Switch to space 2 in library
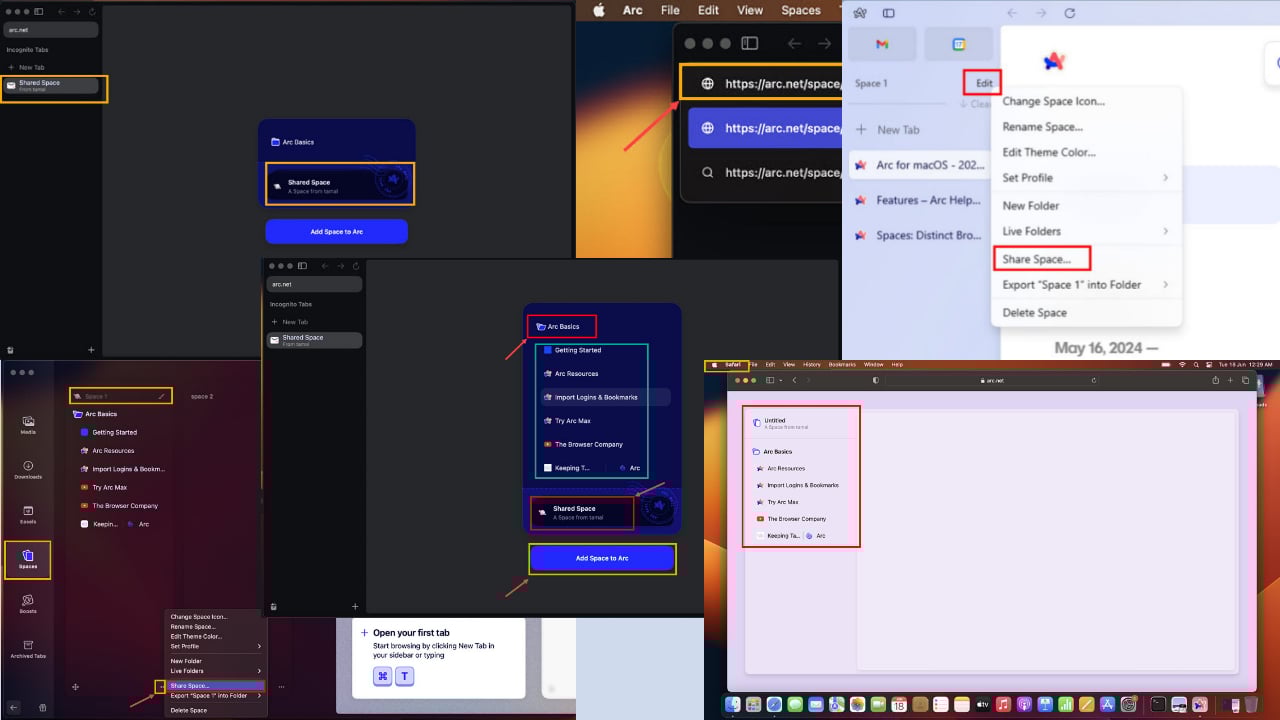This screenshot has height=720, width=1280. click(x=202, y=396)
